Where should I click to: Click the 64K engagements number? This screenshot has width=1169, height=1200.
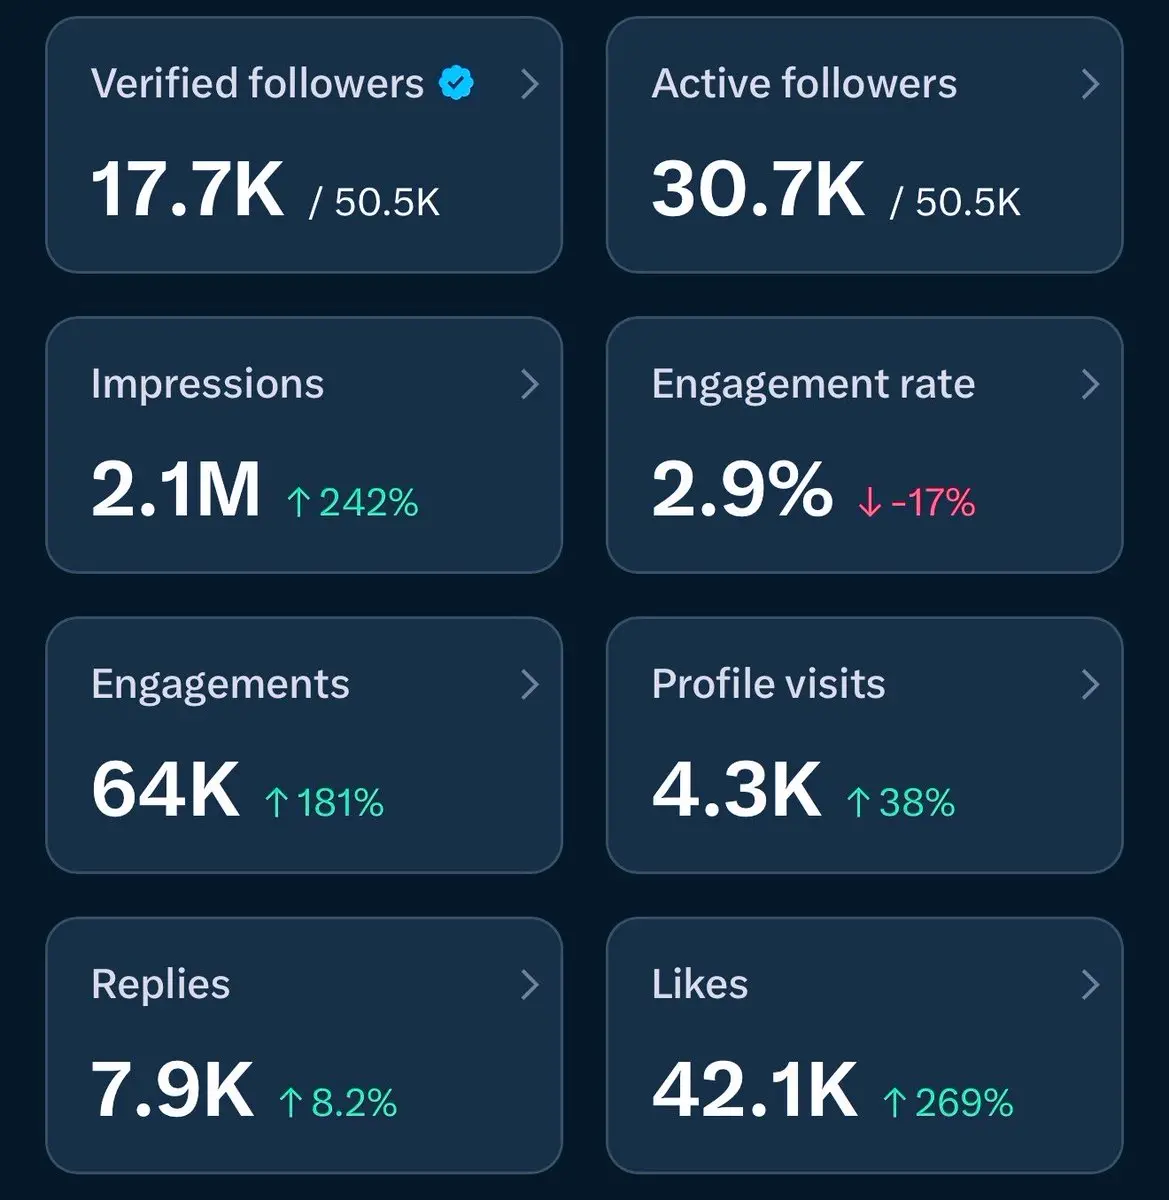165,789
